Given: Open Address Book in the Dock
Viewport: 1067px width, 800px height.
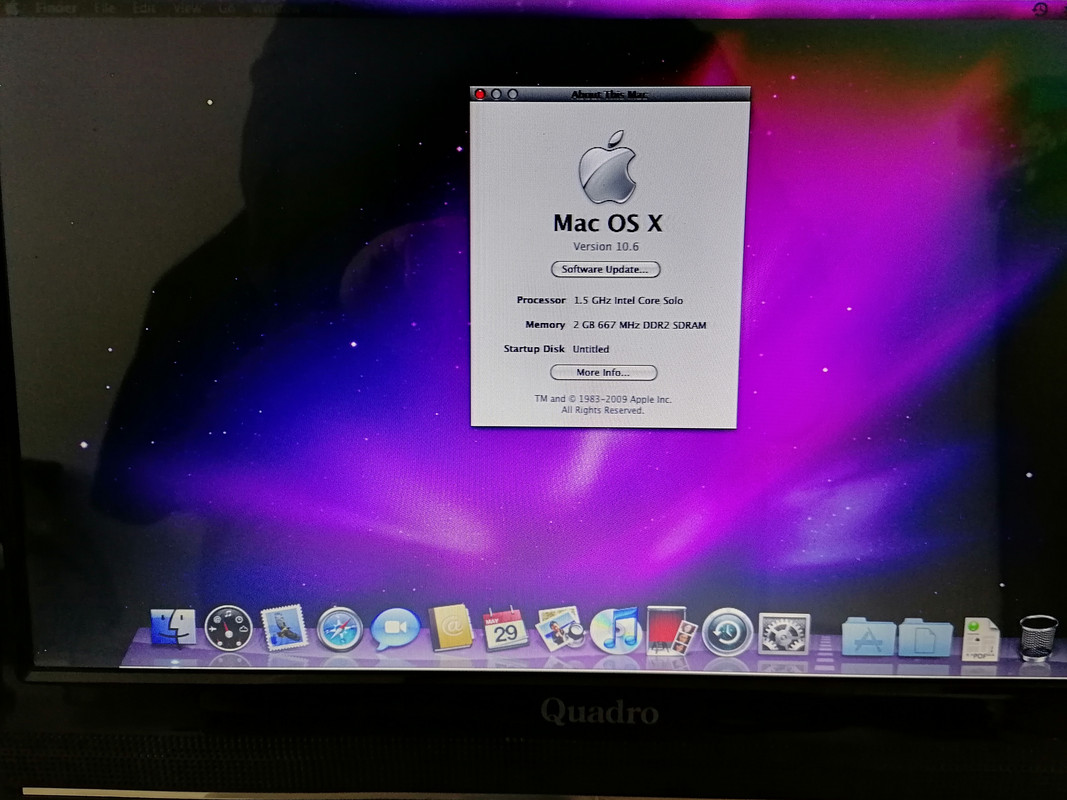Looking at the screenshot, I should coord(450,628).
